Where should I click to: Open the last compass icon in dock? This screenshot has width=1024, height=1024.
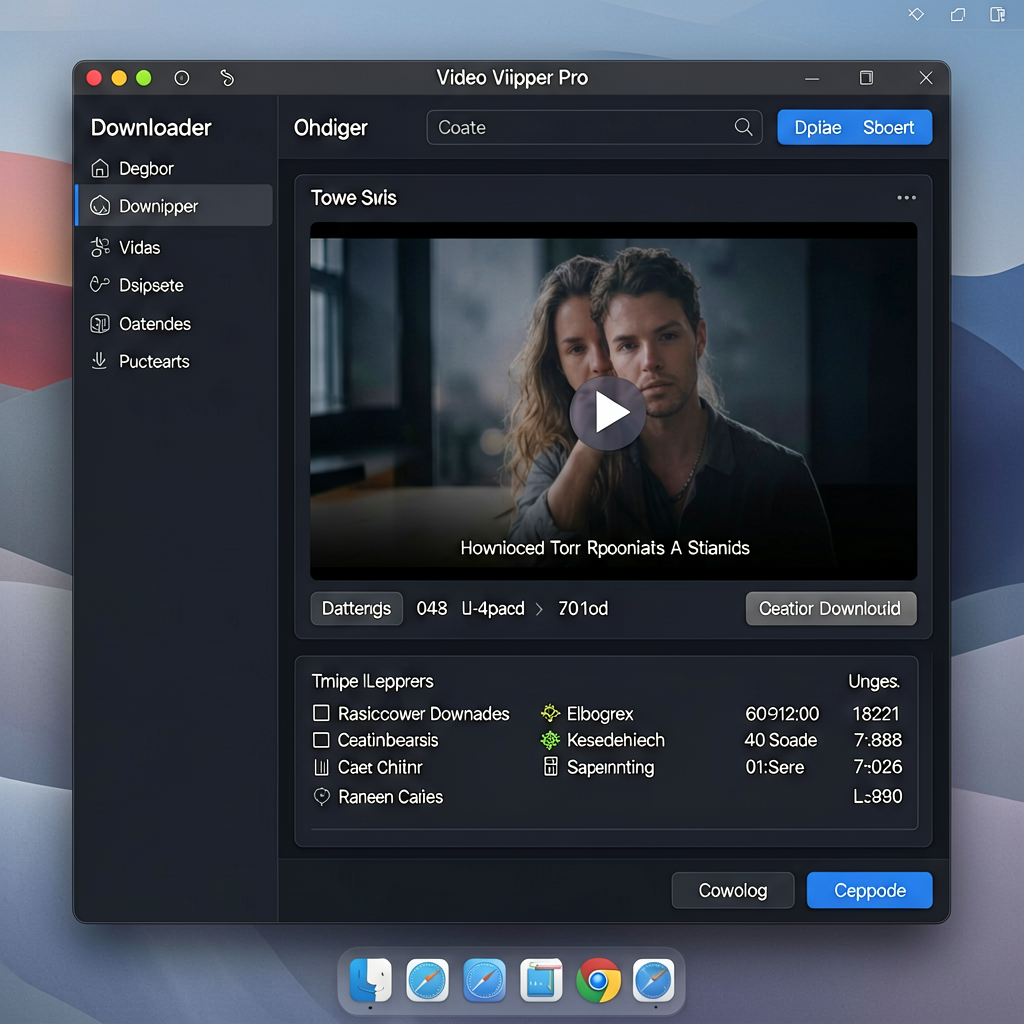pos(654,980)
